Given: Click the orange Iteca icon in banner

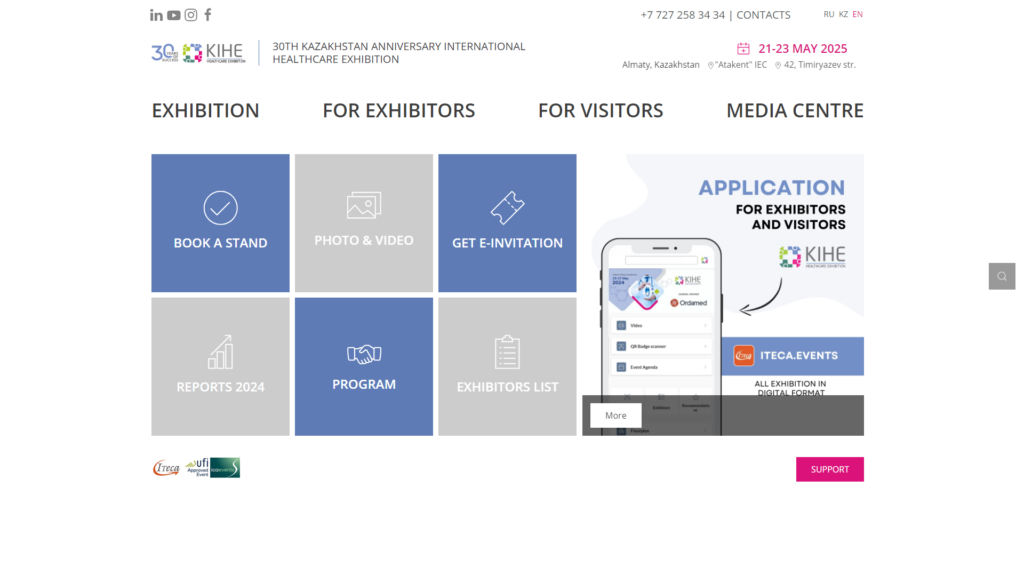Looking at the screenshot, I should click(x=743, y=356).
